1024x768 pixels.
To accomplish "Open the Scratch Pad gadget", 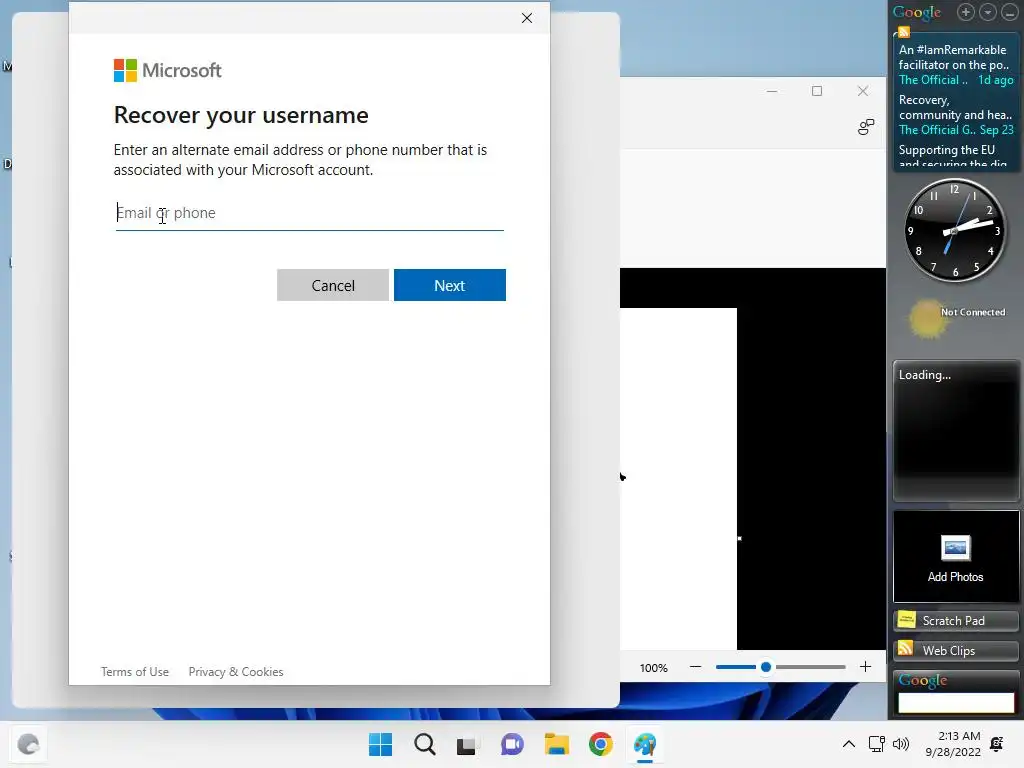I will pyautogui.click(x=955, y=620).
